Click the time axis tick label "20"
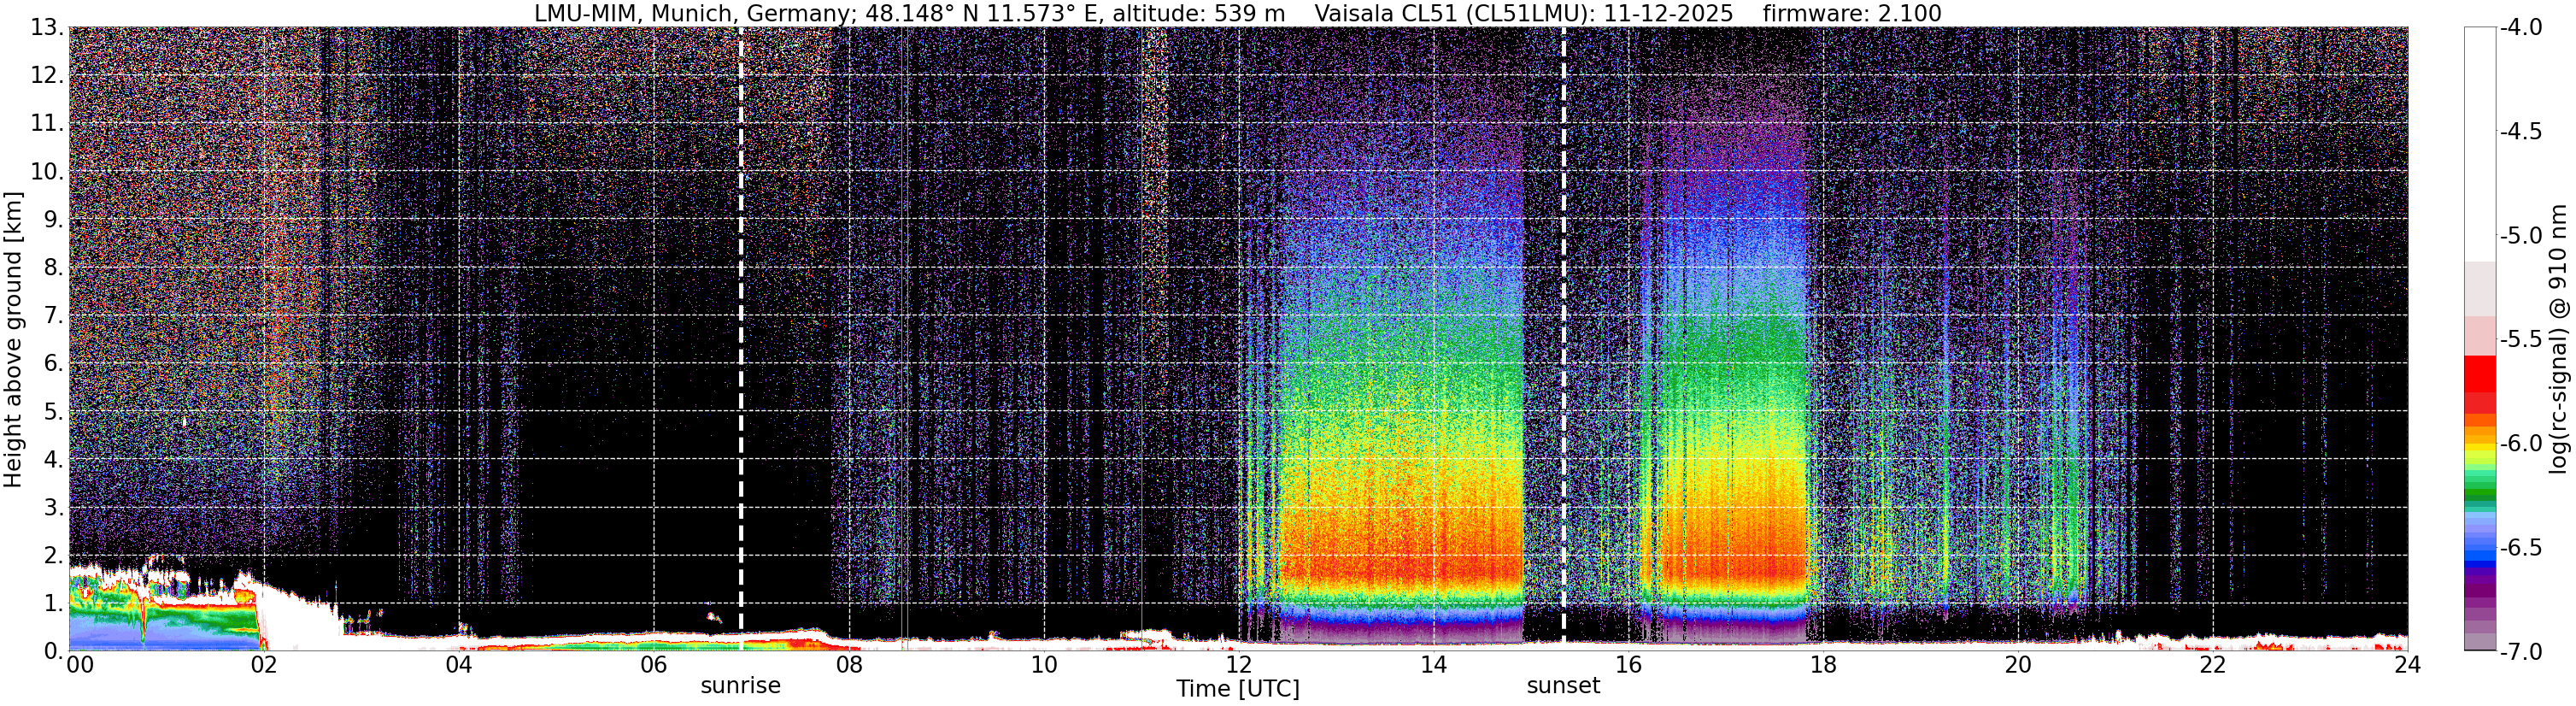 (2018, 665)
